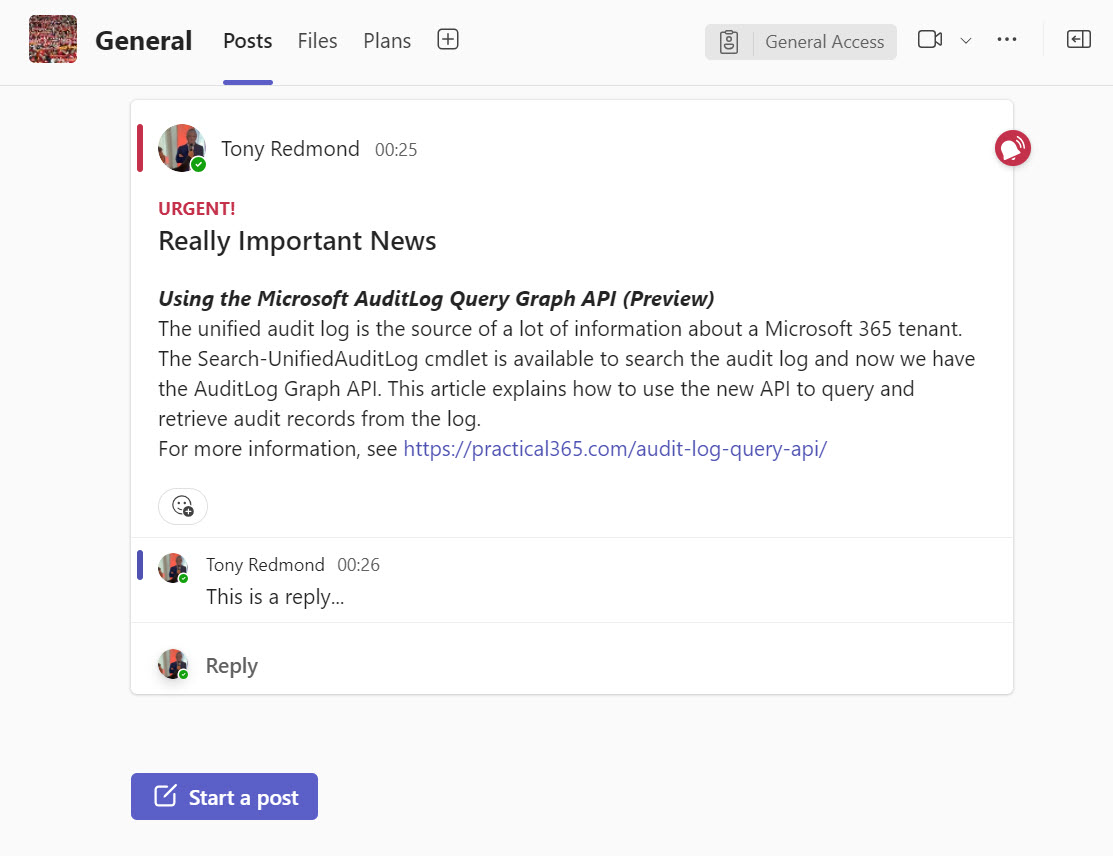Viewport: 1113px width, 856px height.
Task: Open the practical365.com audit log link
Action: pos(614,448)
